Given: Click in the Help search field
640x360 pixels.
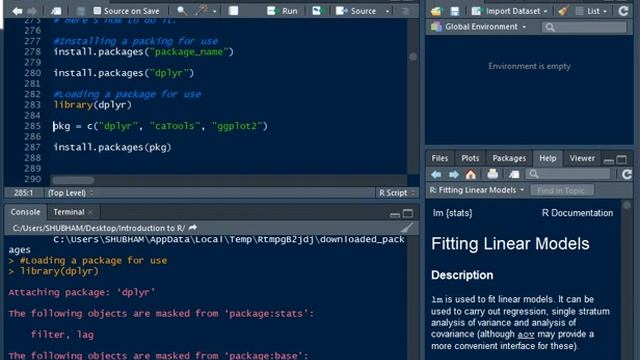Looking at the screenshot, I should (x=568, y=174).
